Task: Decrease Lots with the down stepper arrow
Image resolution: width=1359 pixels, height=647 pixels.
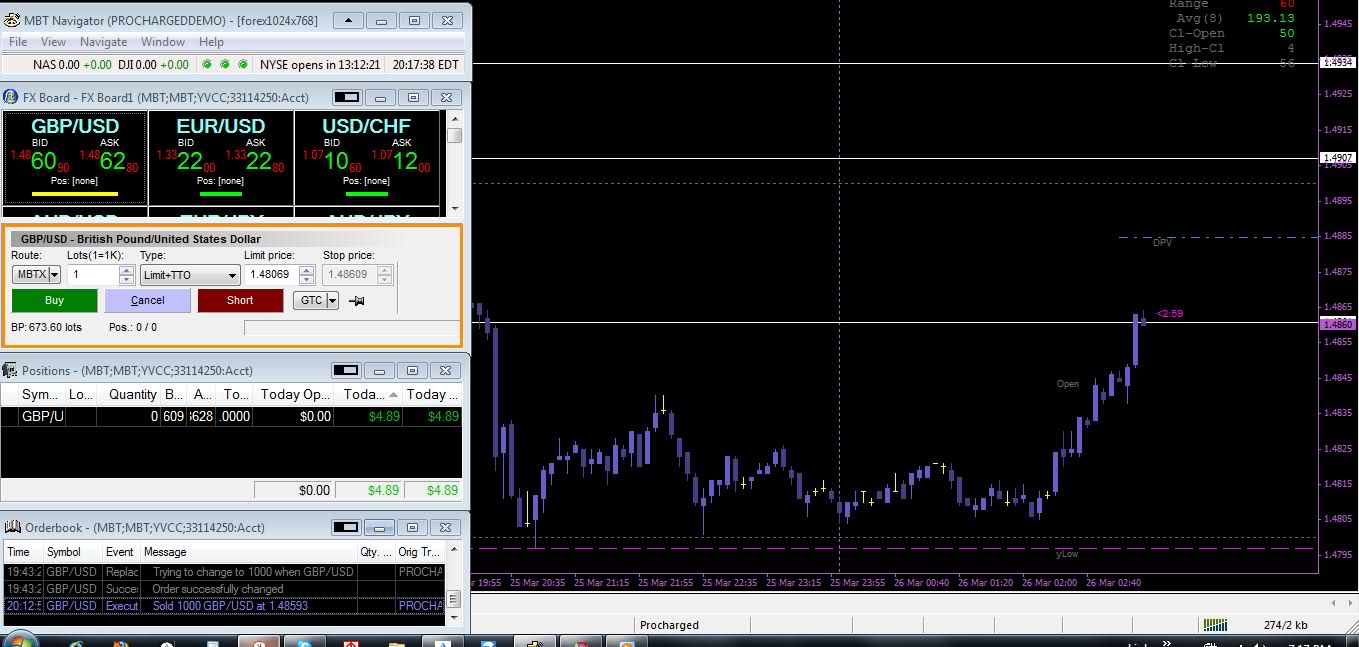Action: tap(126, 279)
